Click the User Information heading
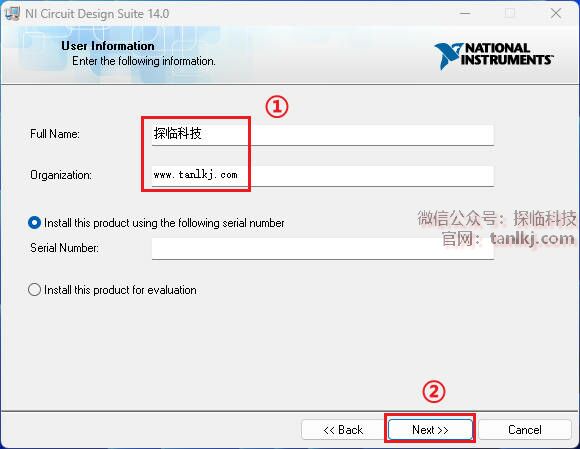Viewport: 580px width, 449px height. (108, 46)
